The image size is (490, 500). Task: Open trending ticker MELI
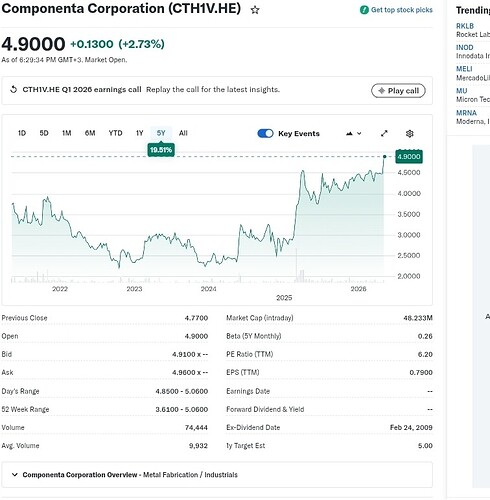point(464,69)
